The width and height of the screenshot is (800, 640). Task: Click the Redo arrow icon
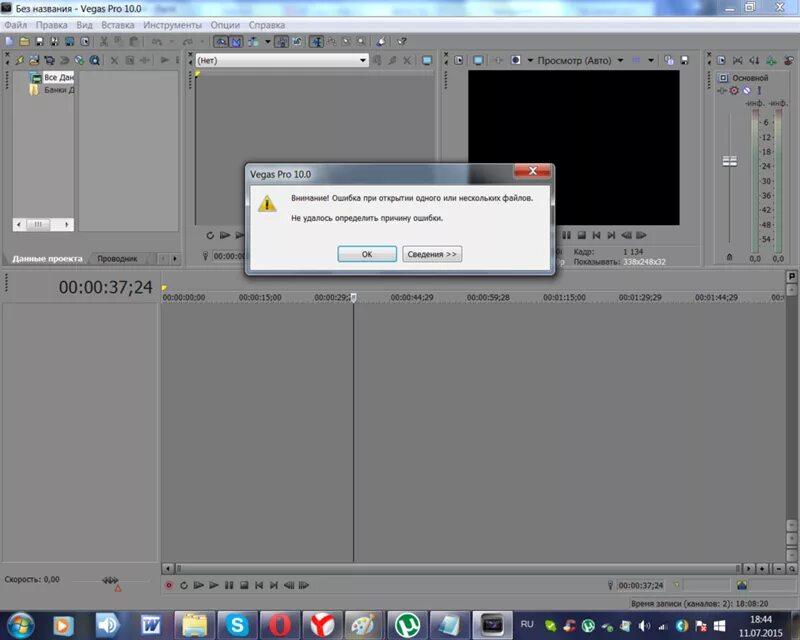click(188, 42)
